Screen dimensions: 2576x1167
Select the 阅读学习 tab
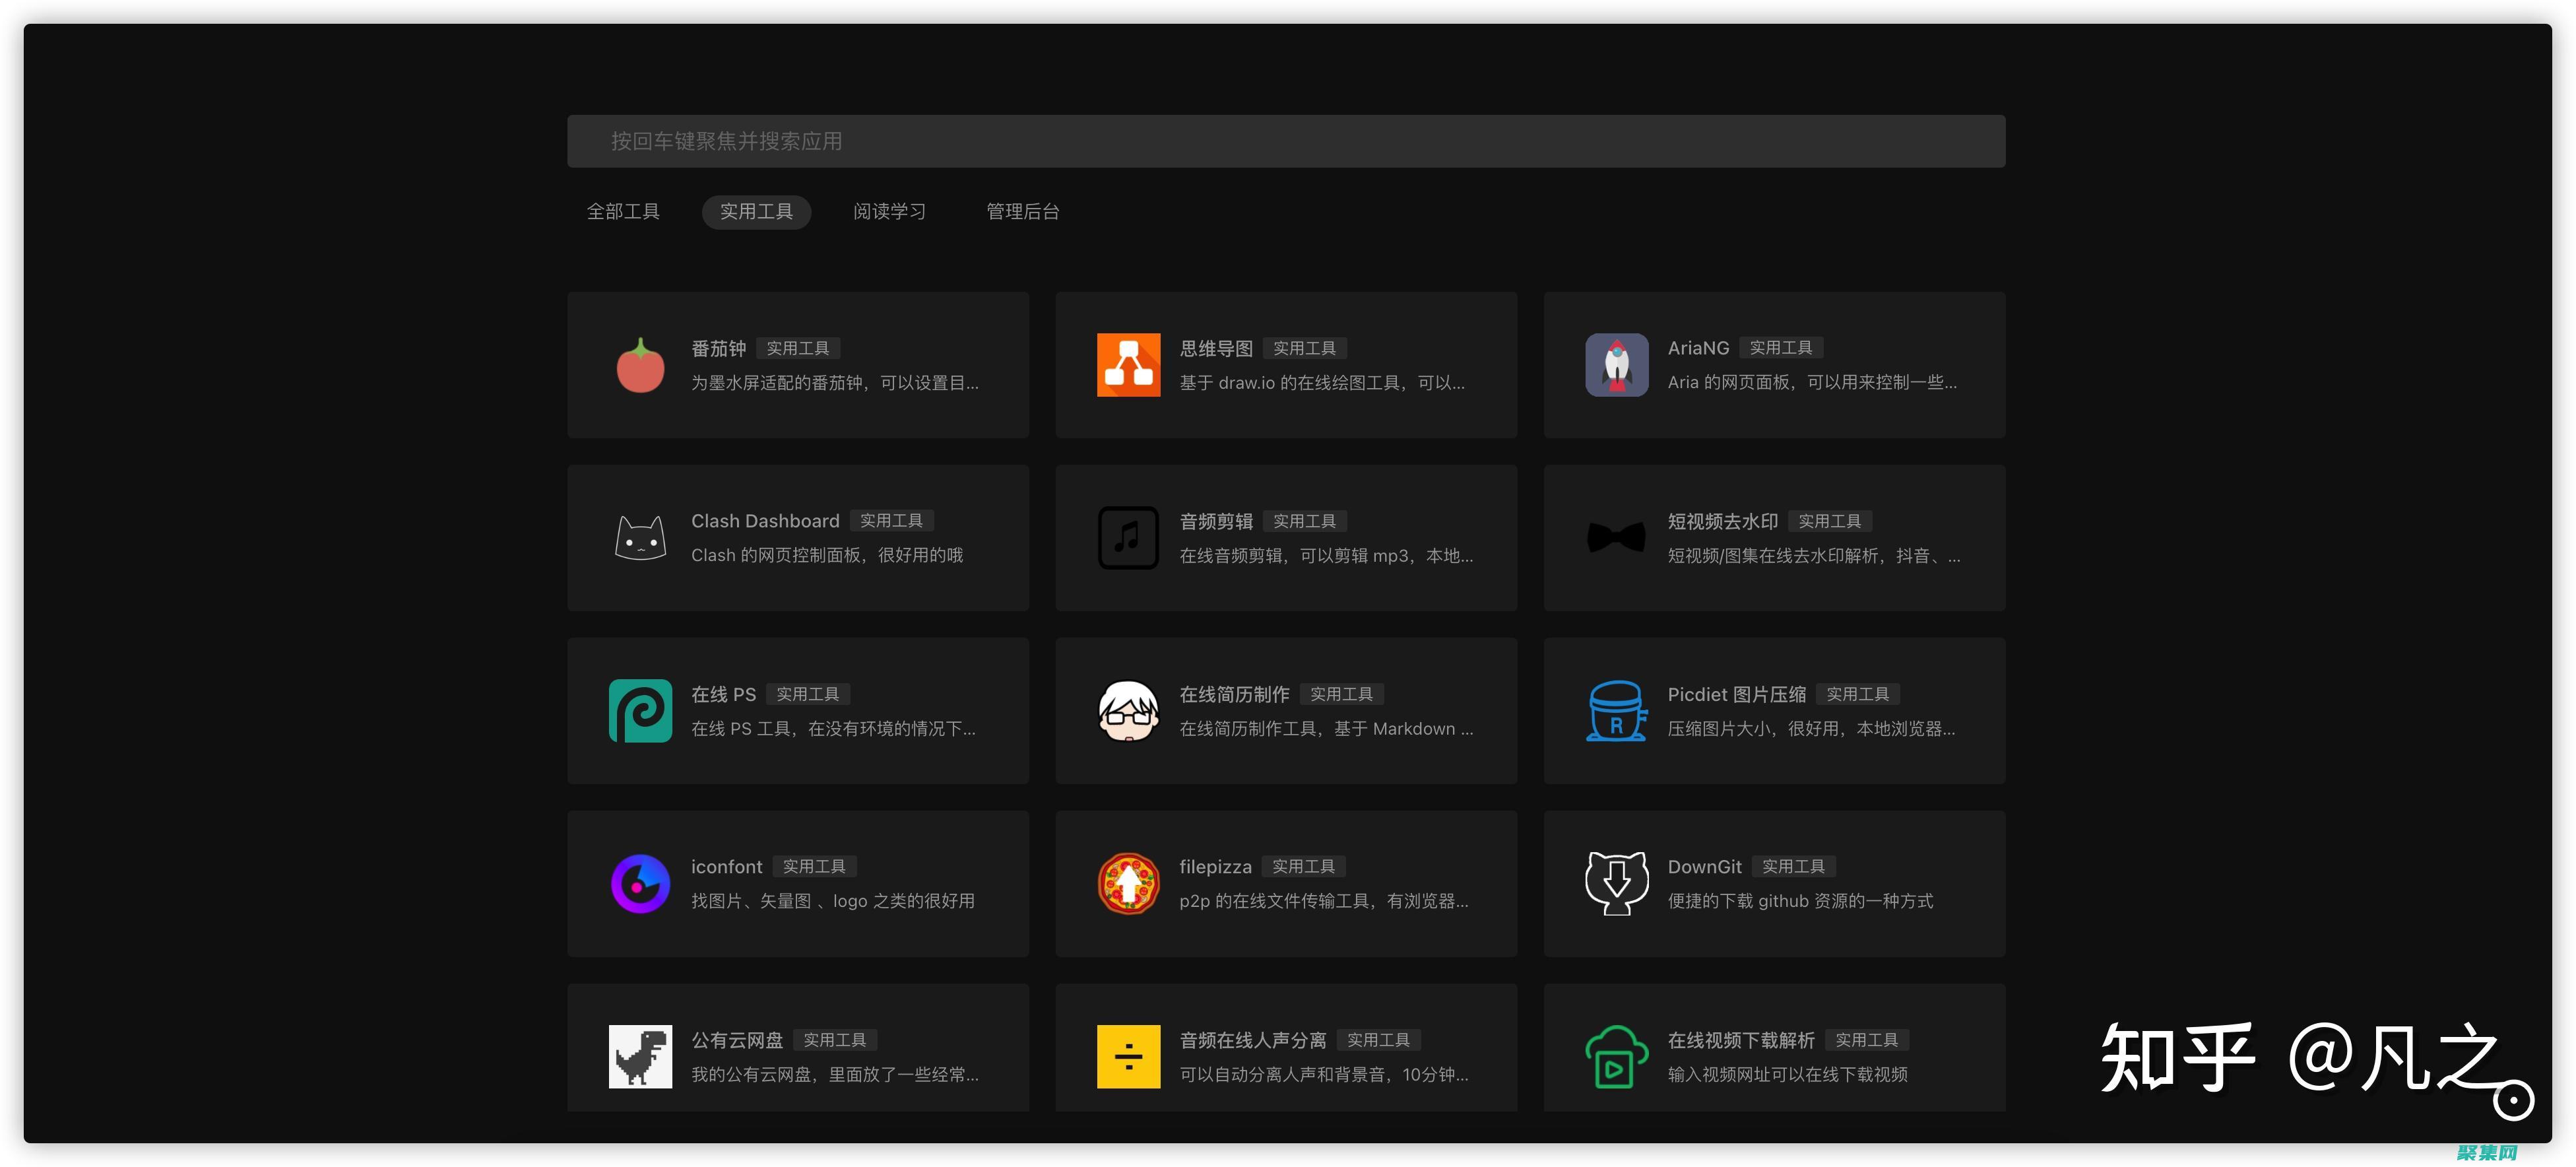tap(889, 211)
